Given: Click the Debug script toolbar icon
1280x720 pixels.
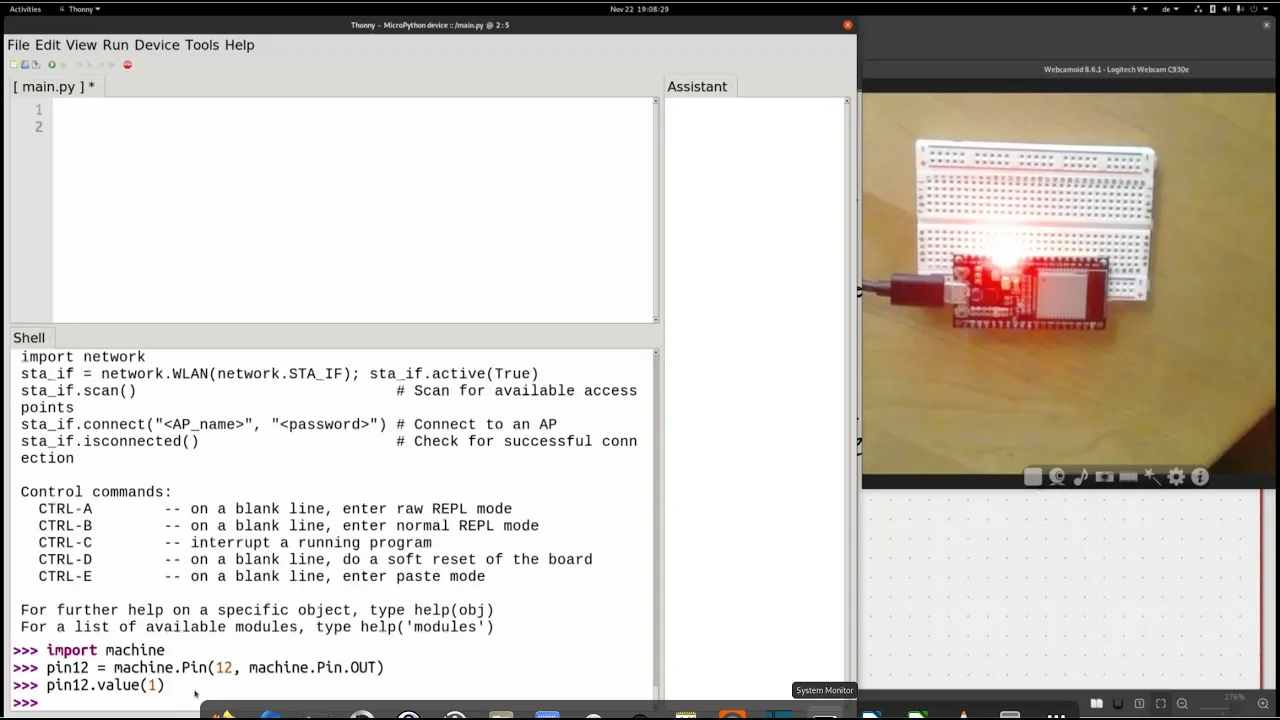Looking at the screenshot, I should pyautogui.click(x=64, y=65).
